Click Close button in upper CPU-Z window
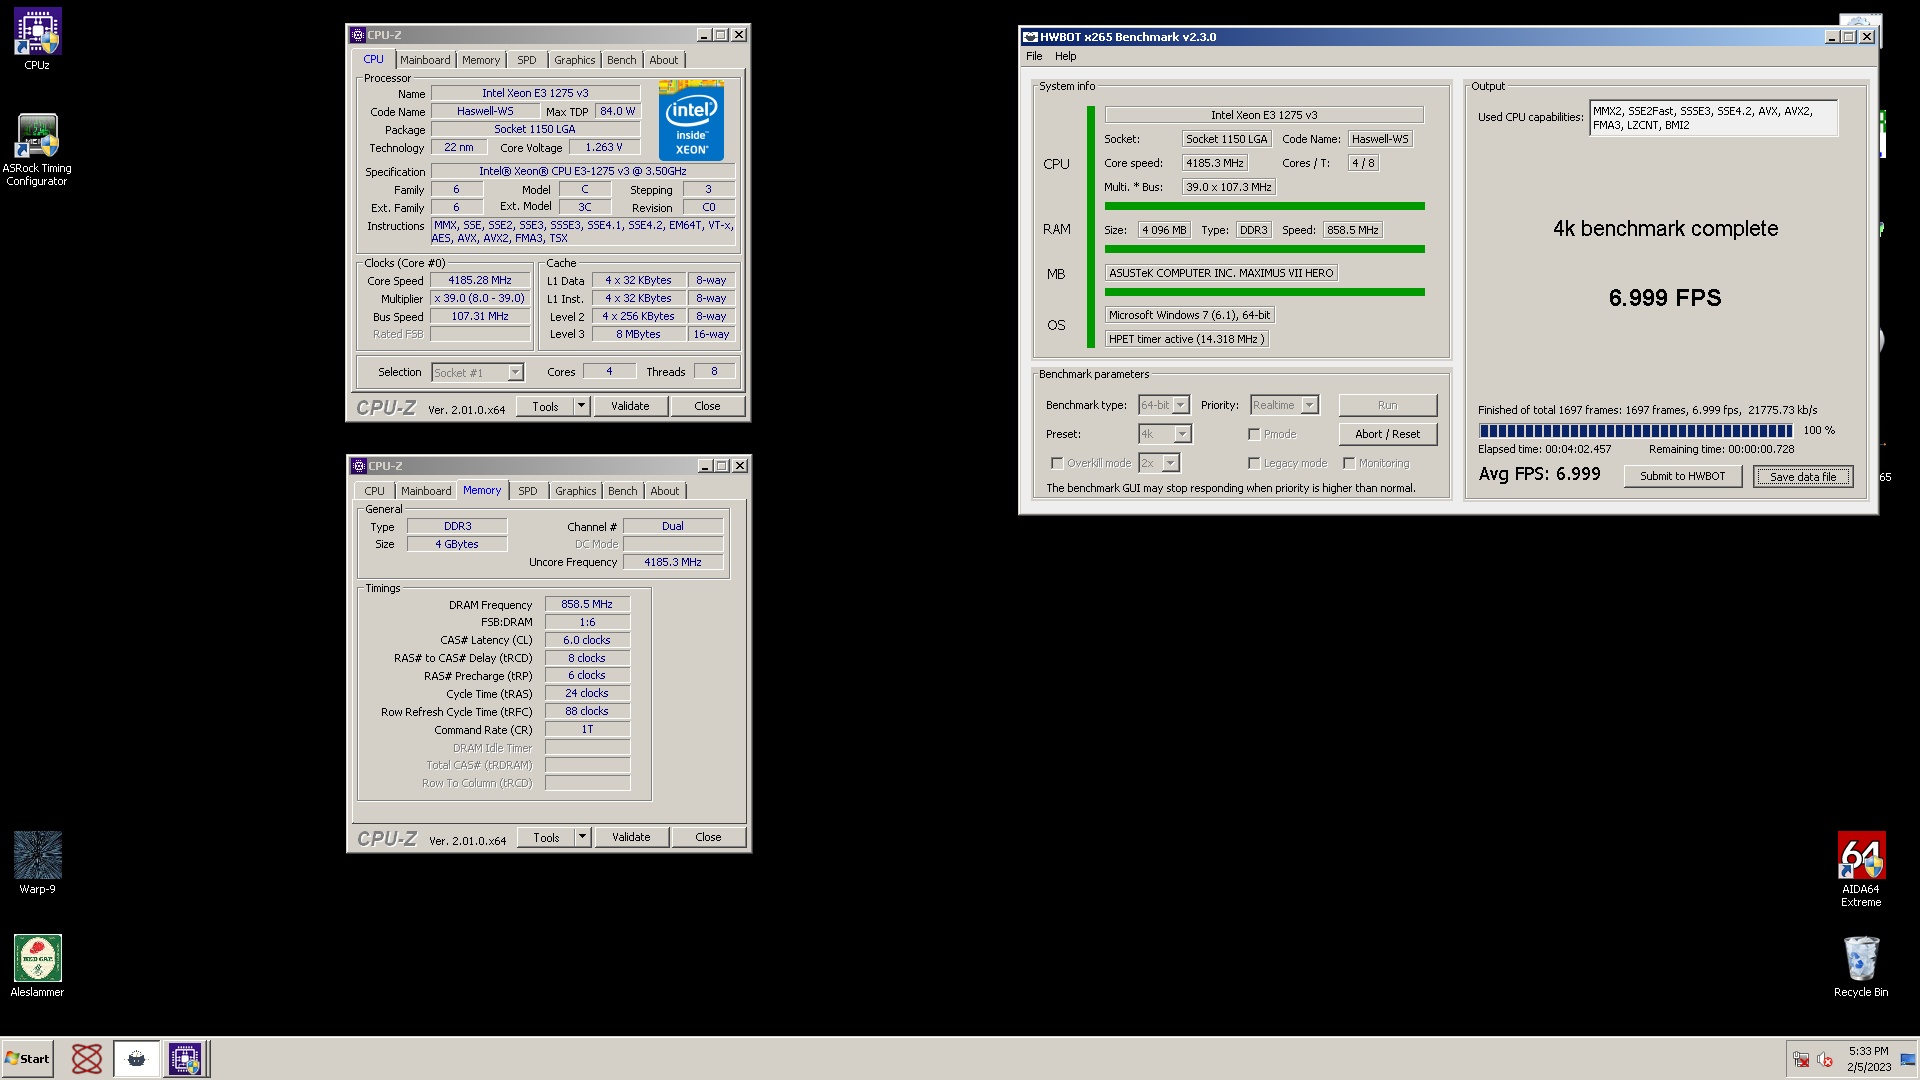 708,406
